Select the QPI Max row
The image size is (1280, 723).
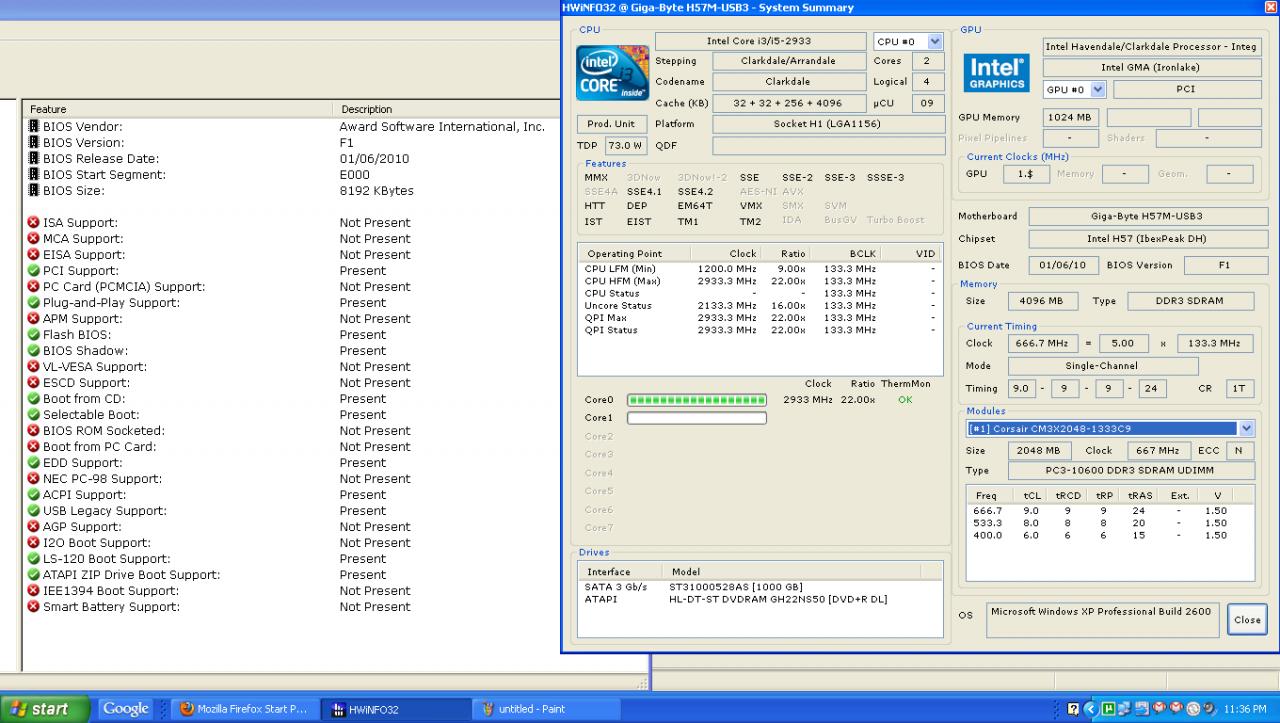[x=760, y=318]
